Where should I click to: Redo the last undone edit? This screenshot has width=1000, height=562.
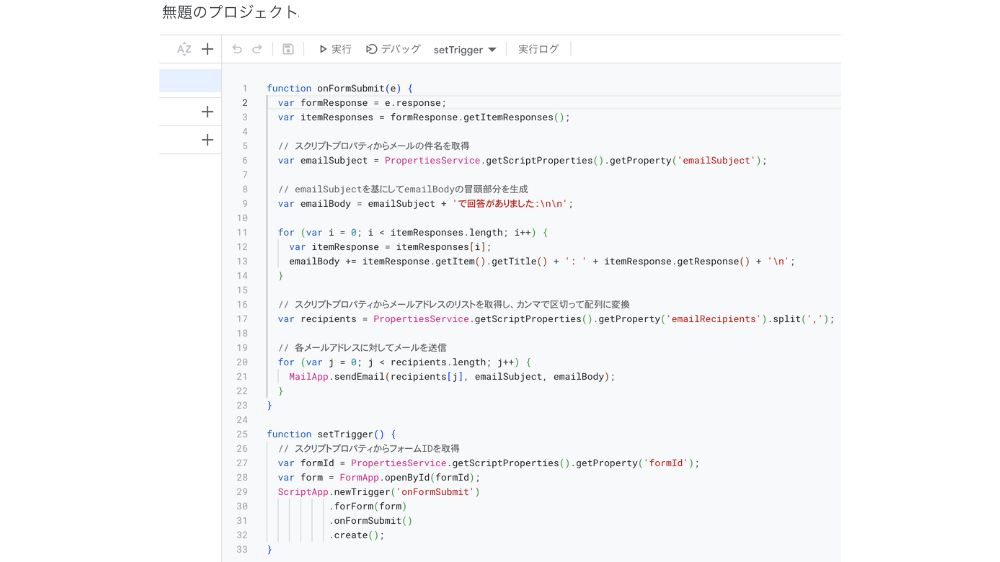click(x=258, y=49)
